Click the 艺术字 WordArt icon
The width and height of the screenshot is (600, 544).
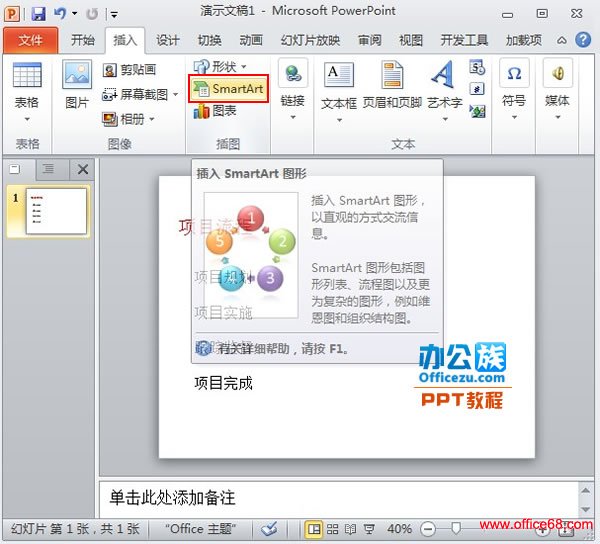coord(444,74)
